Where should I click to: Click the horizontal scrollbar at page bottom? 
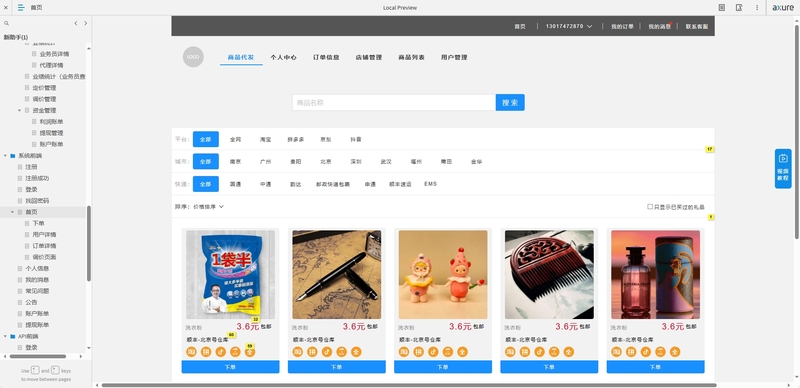409,385
